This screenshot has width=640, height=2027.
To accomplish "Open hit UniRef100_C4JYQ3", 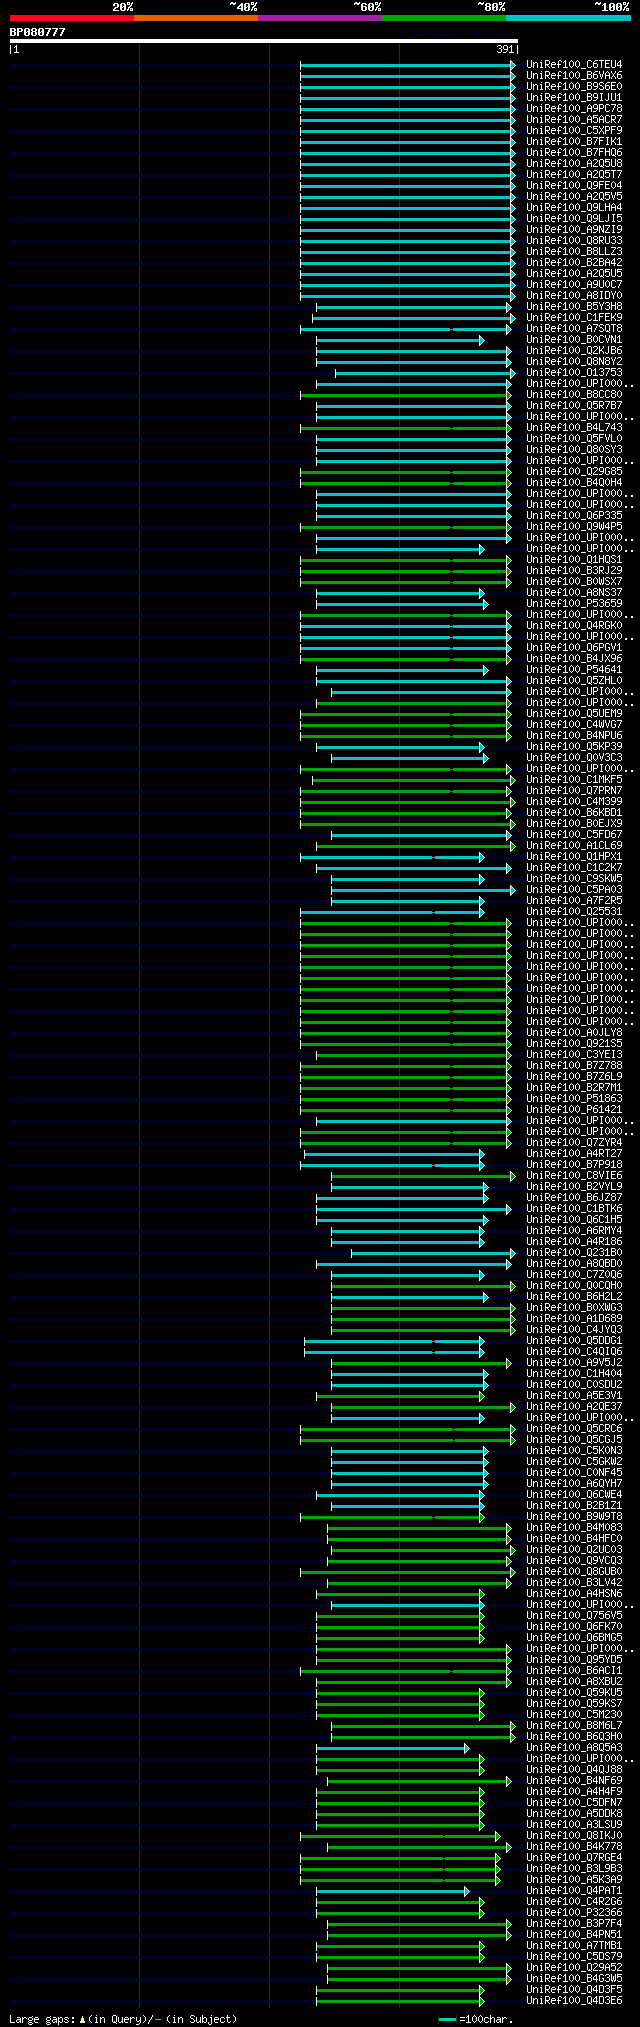I will [x=574, y=1330].
